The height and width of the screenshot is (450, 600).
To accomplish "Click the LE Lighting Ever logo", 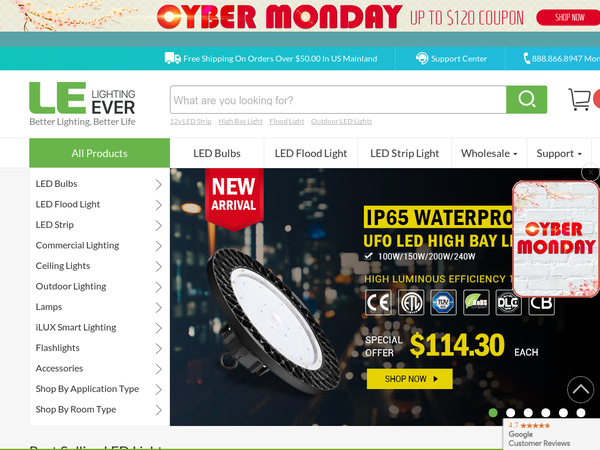I will [82, 104].
